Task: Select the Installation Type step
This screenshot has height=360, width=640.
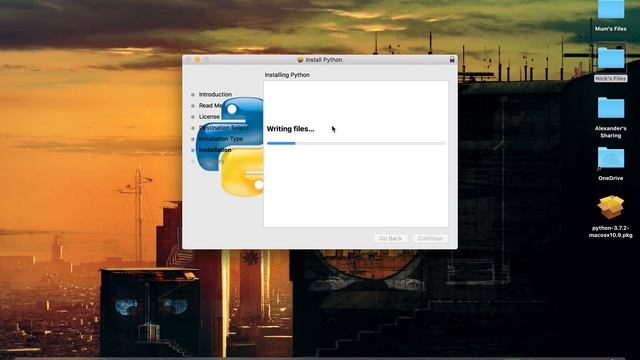Action: (x=221, y=139)
